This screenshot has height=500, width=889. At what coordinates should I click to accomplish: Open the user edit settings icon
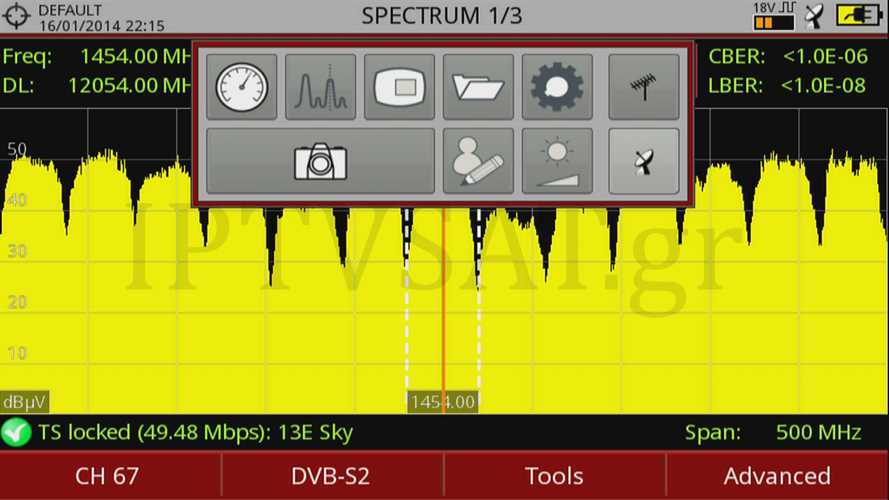(x=478, y=161)
